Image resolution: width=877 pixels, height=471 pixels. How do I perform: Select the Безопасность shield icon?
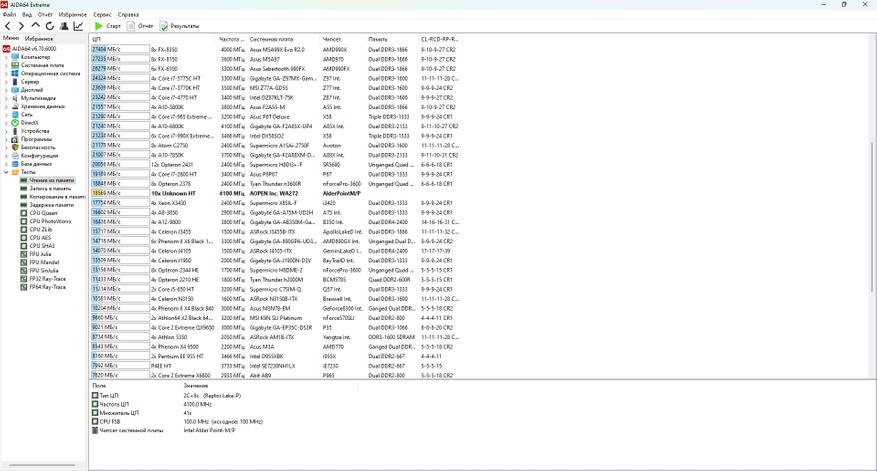point(15,147)
